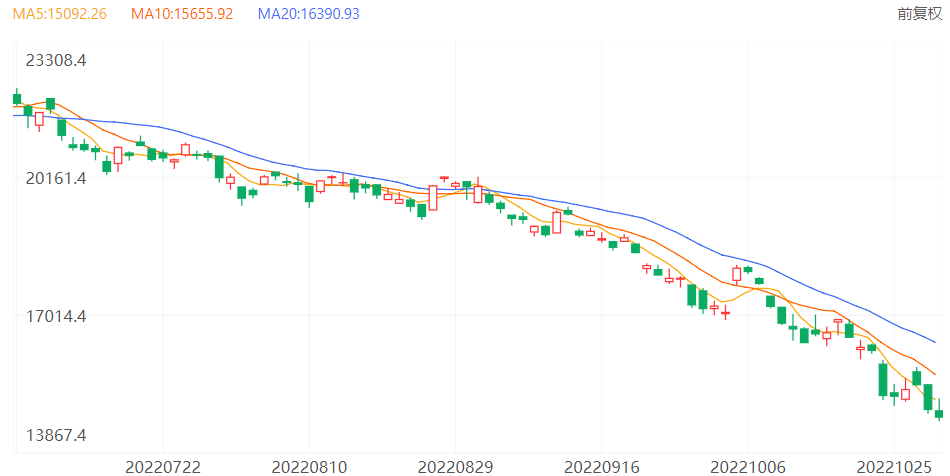Select the 前复权 adjustment option

pos(920,14)
